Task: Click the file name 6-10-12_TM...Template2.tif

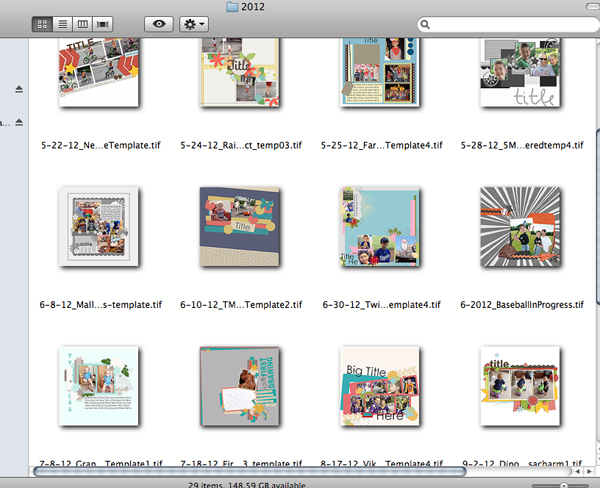Action: [x=241, y=305]
